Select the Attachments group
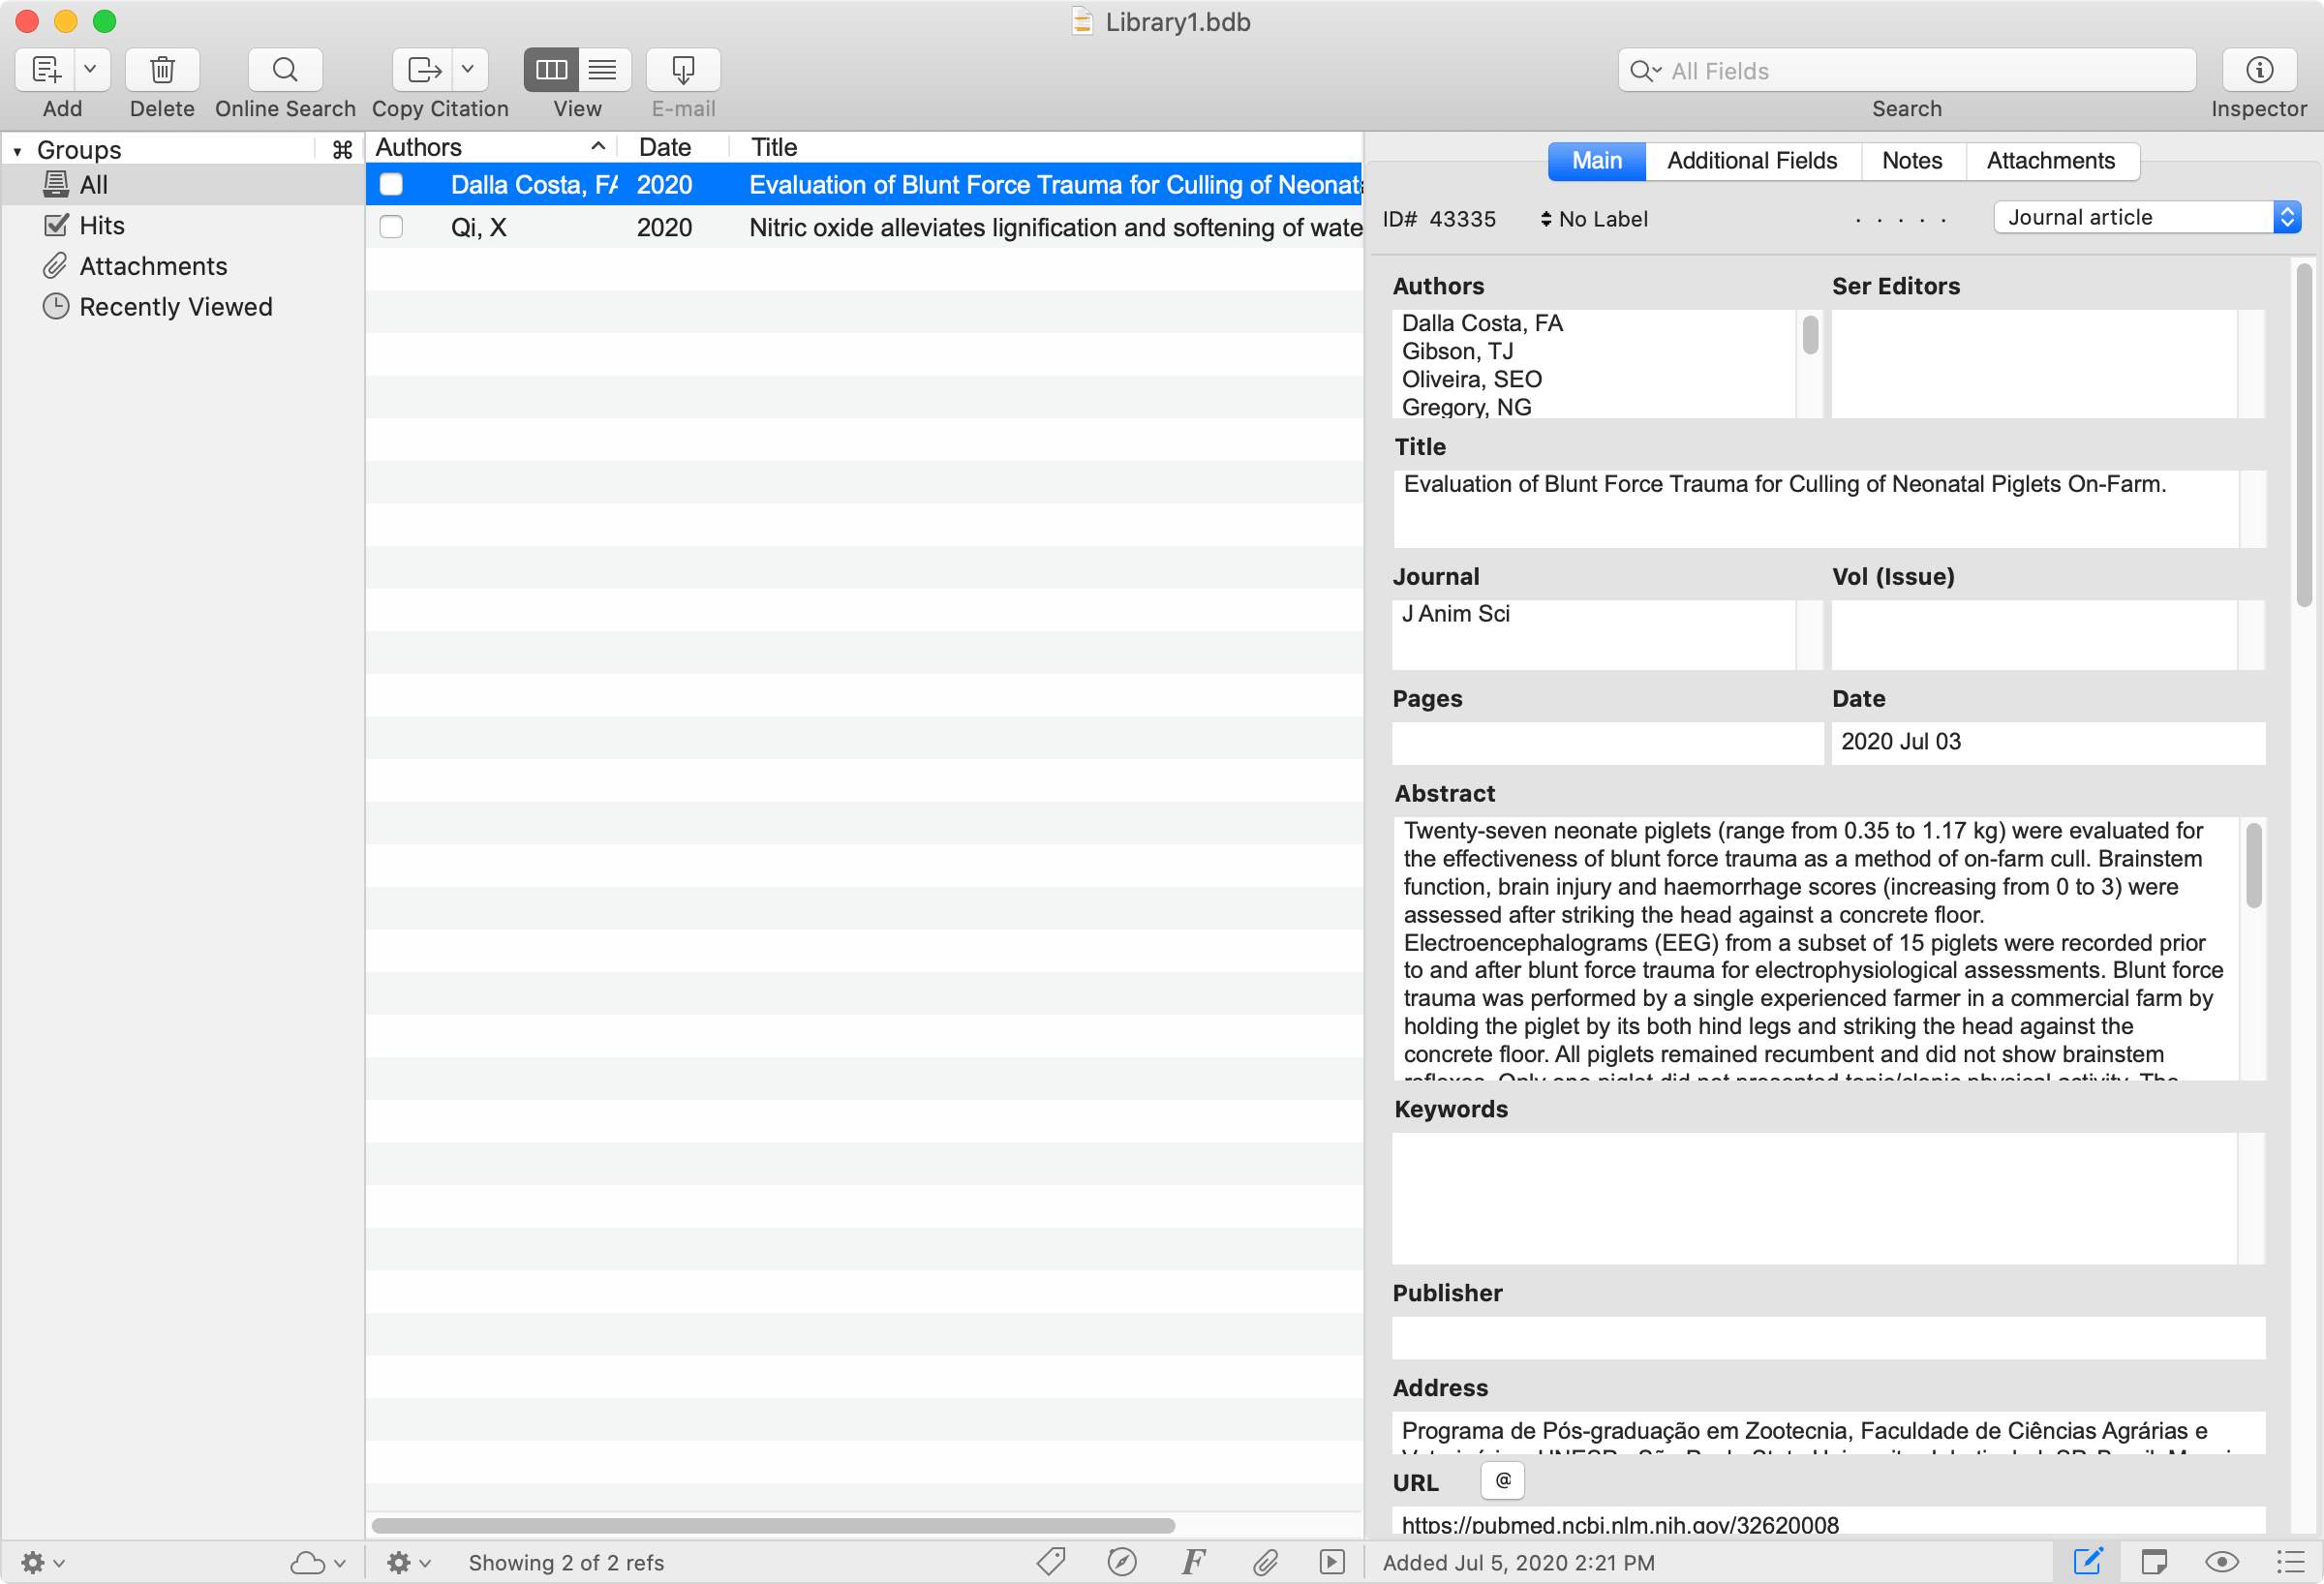This screenshot has height=1584, width=2324. click(x=183, y=266)
